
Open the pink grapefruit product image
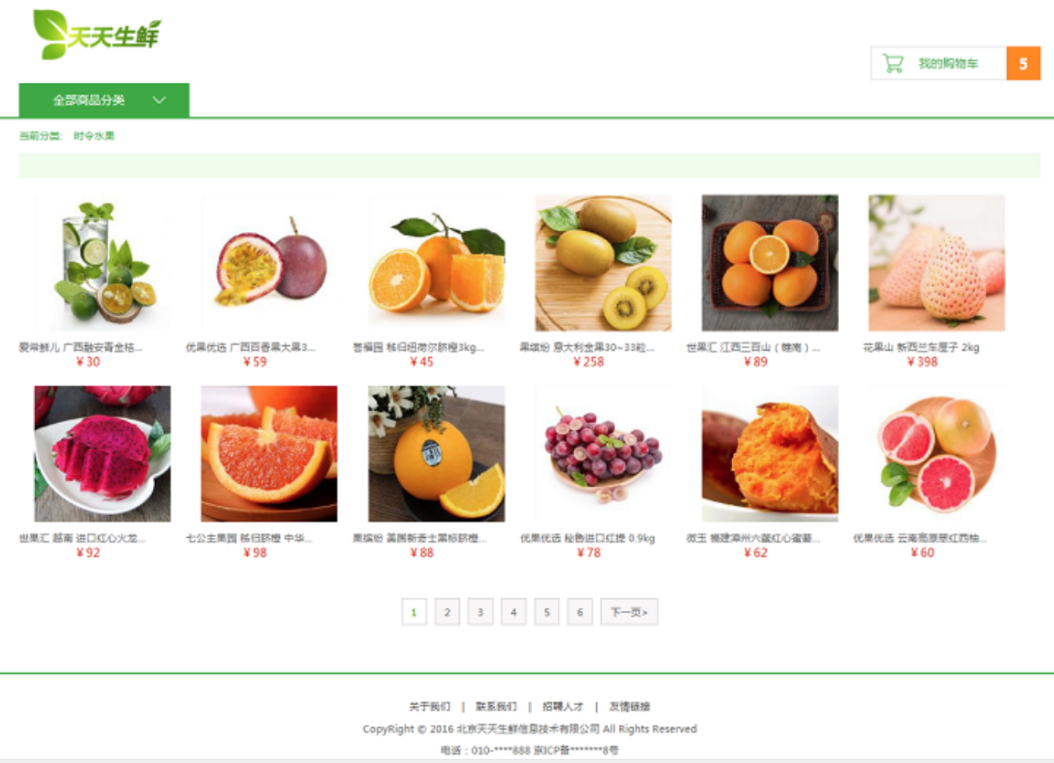(x=936, y=454)
